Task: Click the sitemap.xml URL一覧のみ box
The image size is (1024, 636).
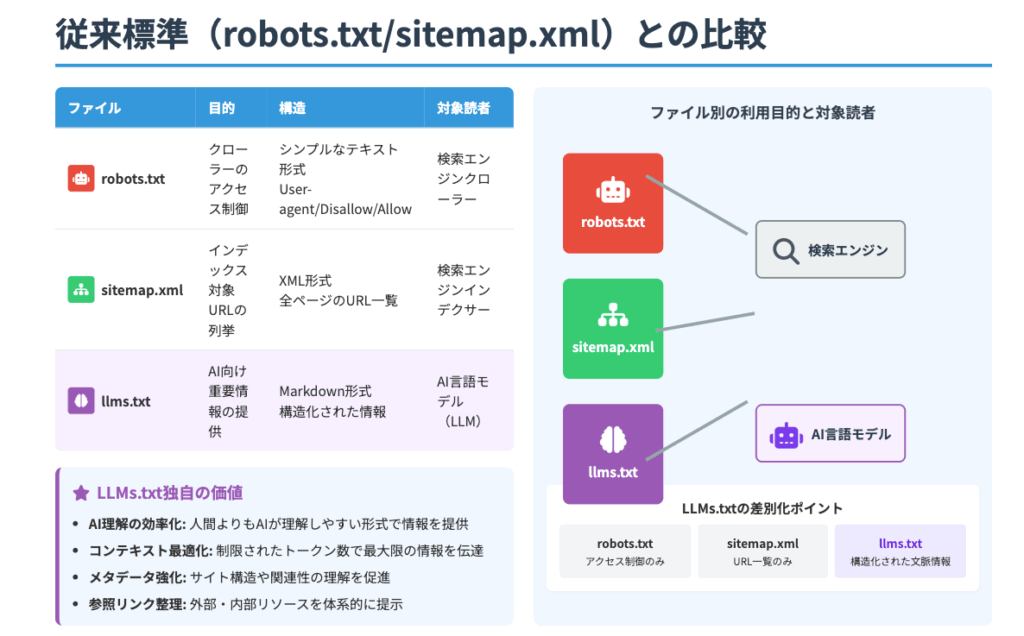Action: tap(762, 551)
